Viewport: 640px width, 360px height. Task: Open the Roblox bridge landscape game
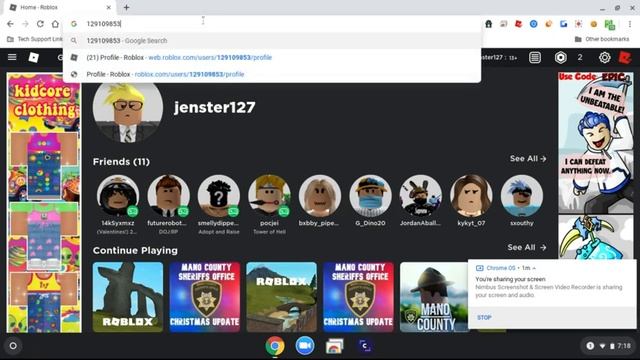[281, 297]
